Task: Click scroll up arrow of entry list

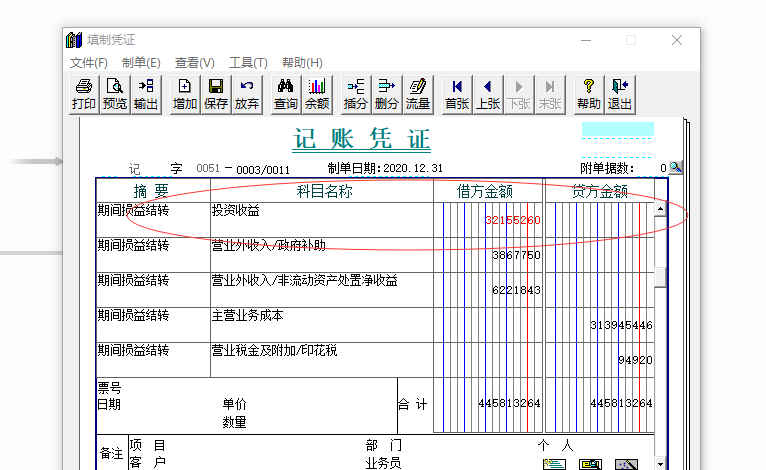Action: click(660, 209)
